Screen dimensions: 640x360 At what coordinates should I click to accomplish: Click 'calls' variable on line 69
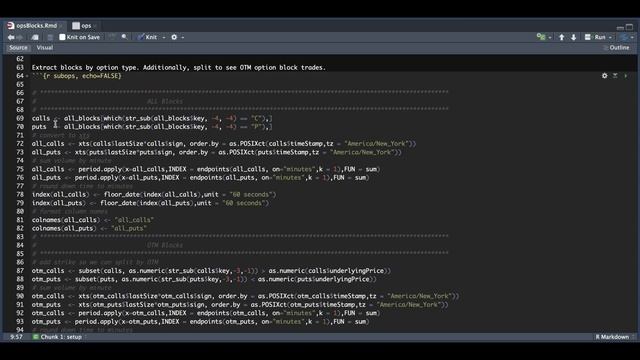point(41,118)
